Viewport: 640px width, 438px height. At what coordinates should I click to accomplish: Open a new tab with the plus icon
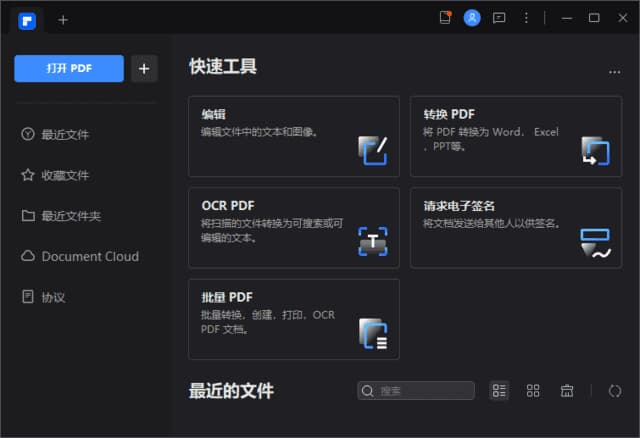63,19
